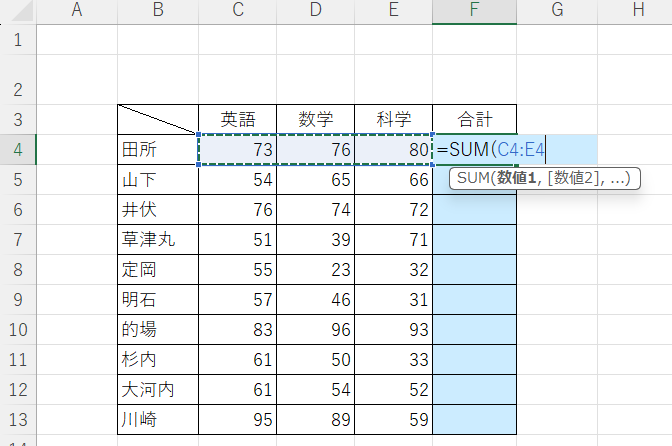Select the cell with name 田所
Screen dimensions: 672x446
coord(157,150)
